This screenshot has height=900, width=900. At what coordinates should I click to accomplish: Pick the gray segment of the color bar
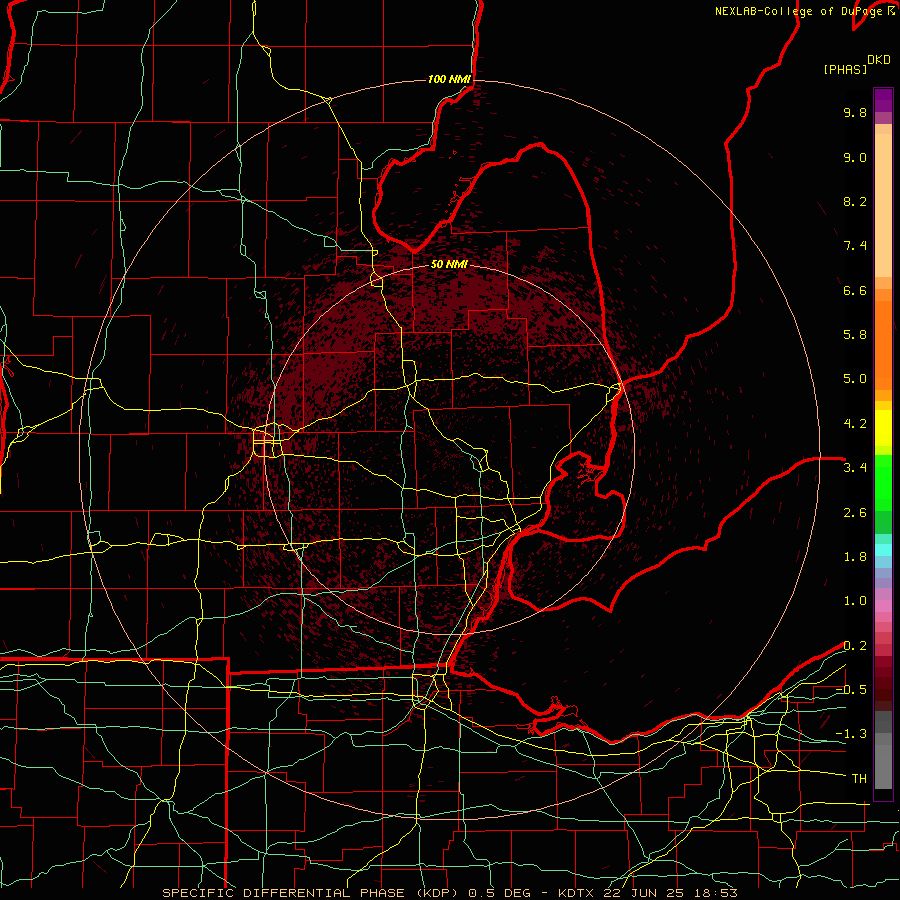pyautogui.click(x=883, y=752)
